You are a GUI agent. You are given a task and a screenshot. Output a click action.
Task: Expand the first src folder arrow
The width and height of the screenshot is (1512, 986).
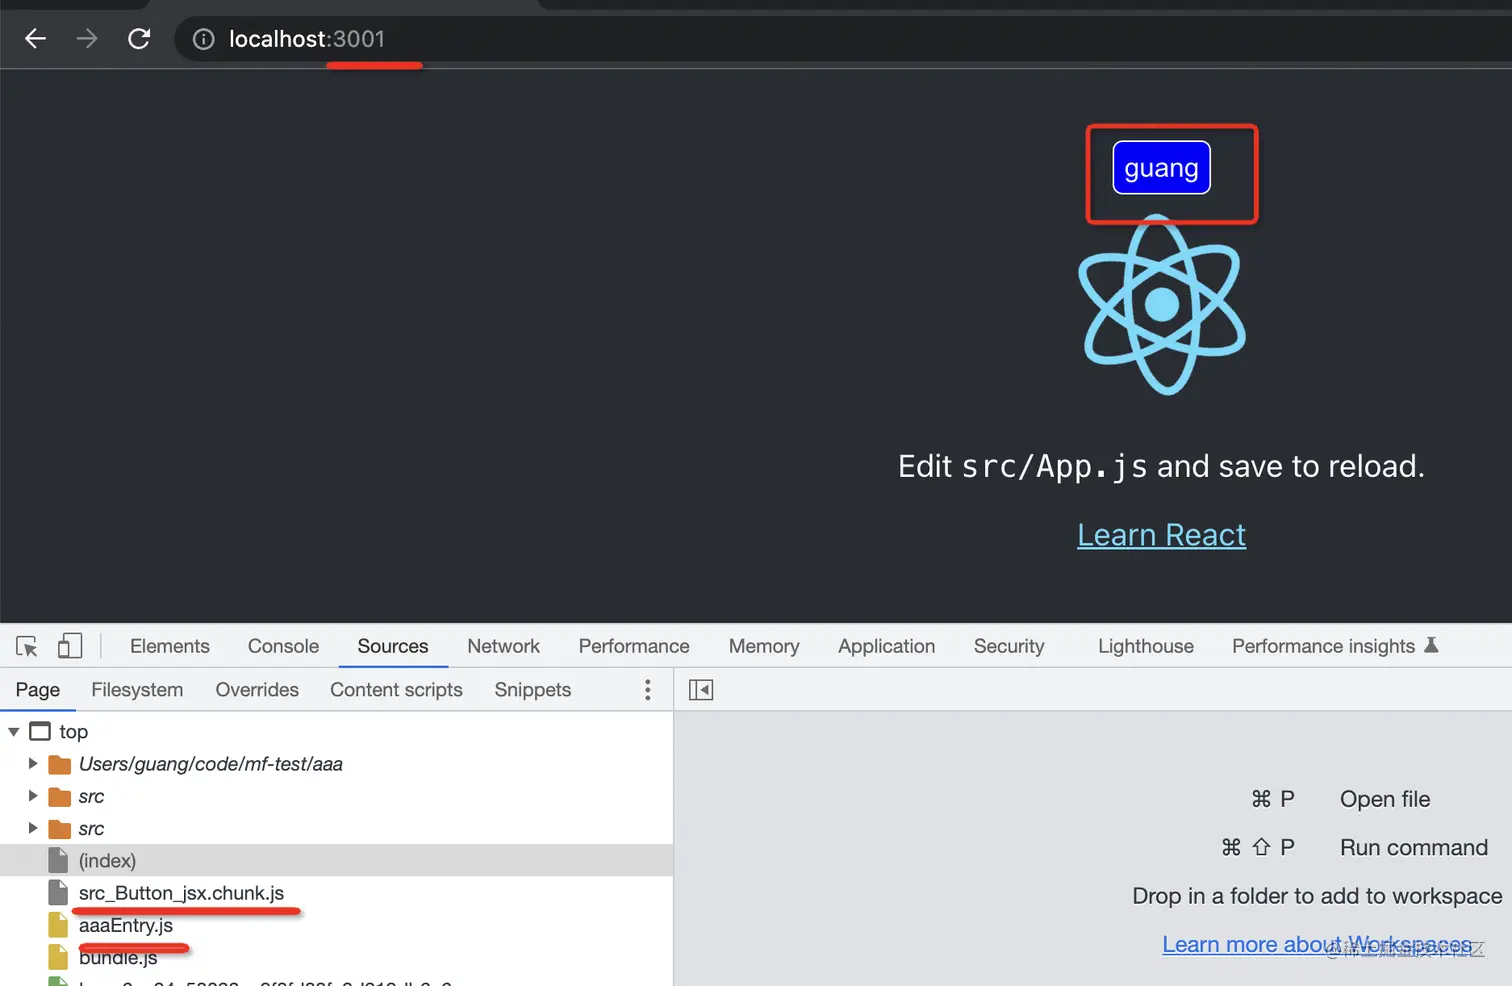[x=33, y=796]
